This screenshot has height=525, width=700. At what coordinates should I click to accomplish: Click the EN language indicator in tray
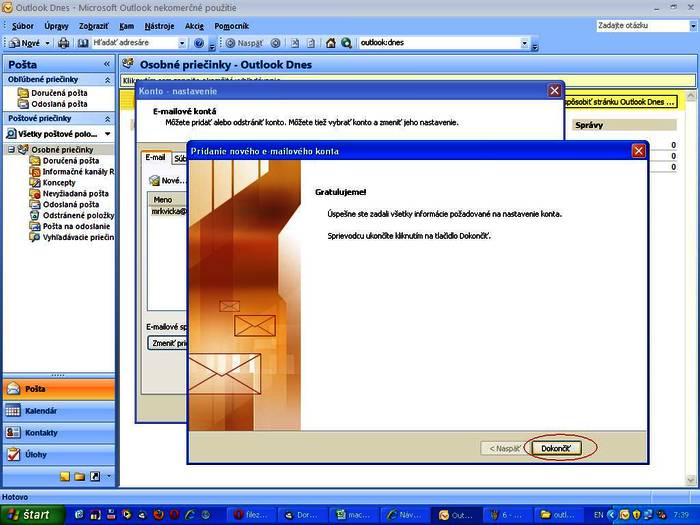click(598, 515)
